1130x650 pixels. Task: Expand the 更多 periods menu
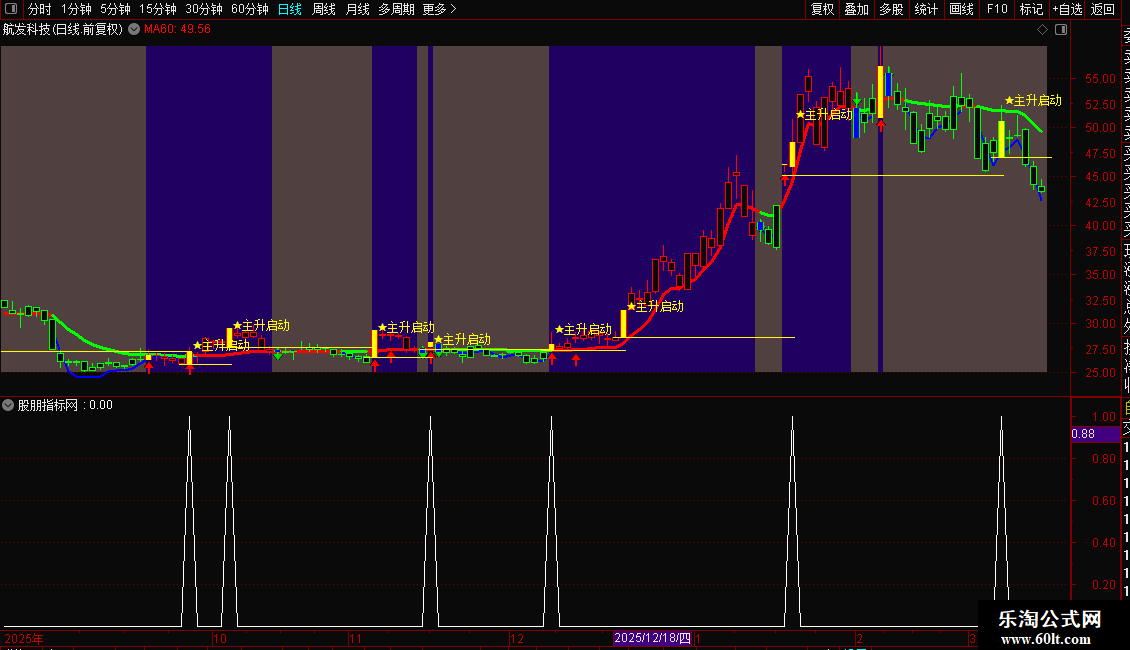tap(439, 9)
